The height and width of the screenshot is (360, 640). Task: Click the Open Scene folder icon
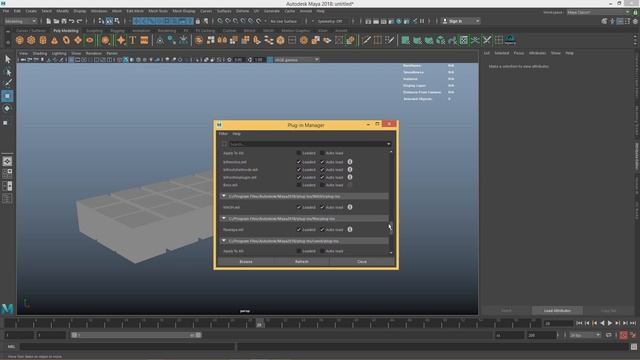coord(56,21)
